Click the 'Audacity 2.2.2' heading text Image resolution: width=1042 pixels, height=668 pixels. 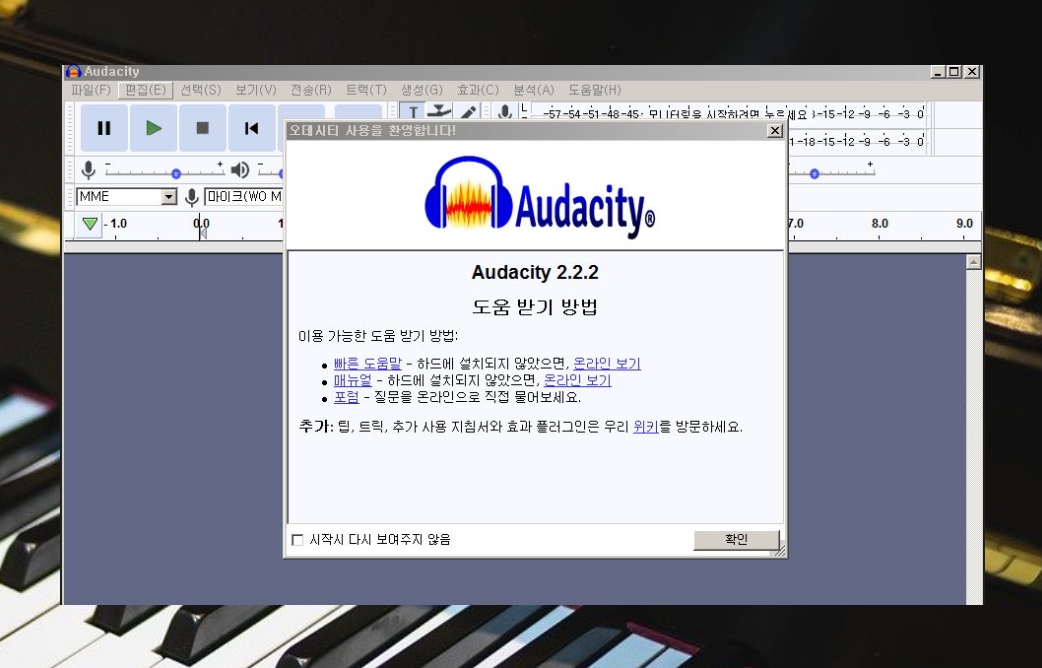coord(535,273)
